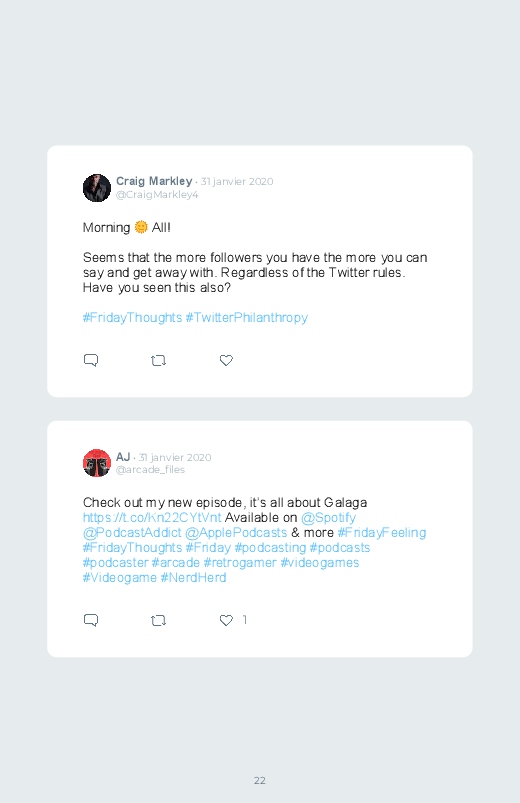Open the #FridayFeeling hashtag
Screen dimensions: 520x803
[382, 533]
